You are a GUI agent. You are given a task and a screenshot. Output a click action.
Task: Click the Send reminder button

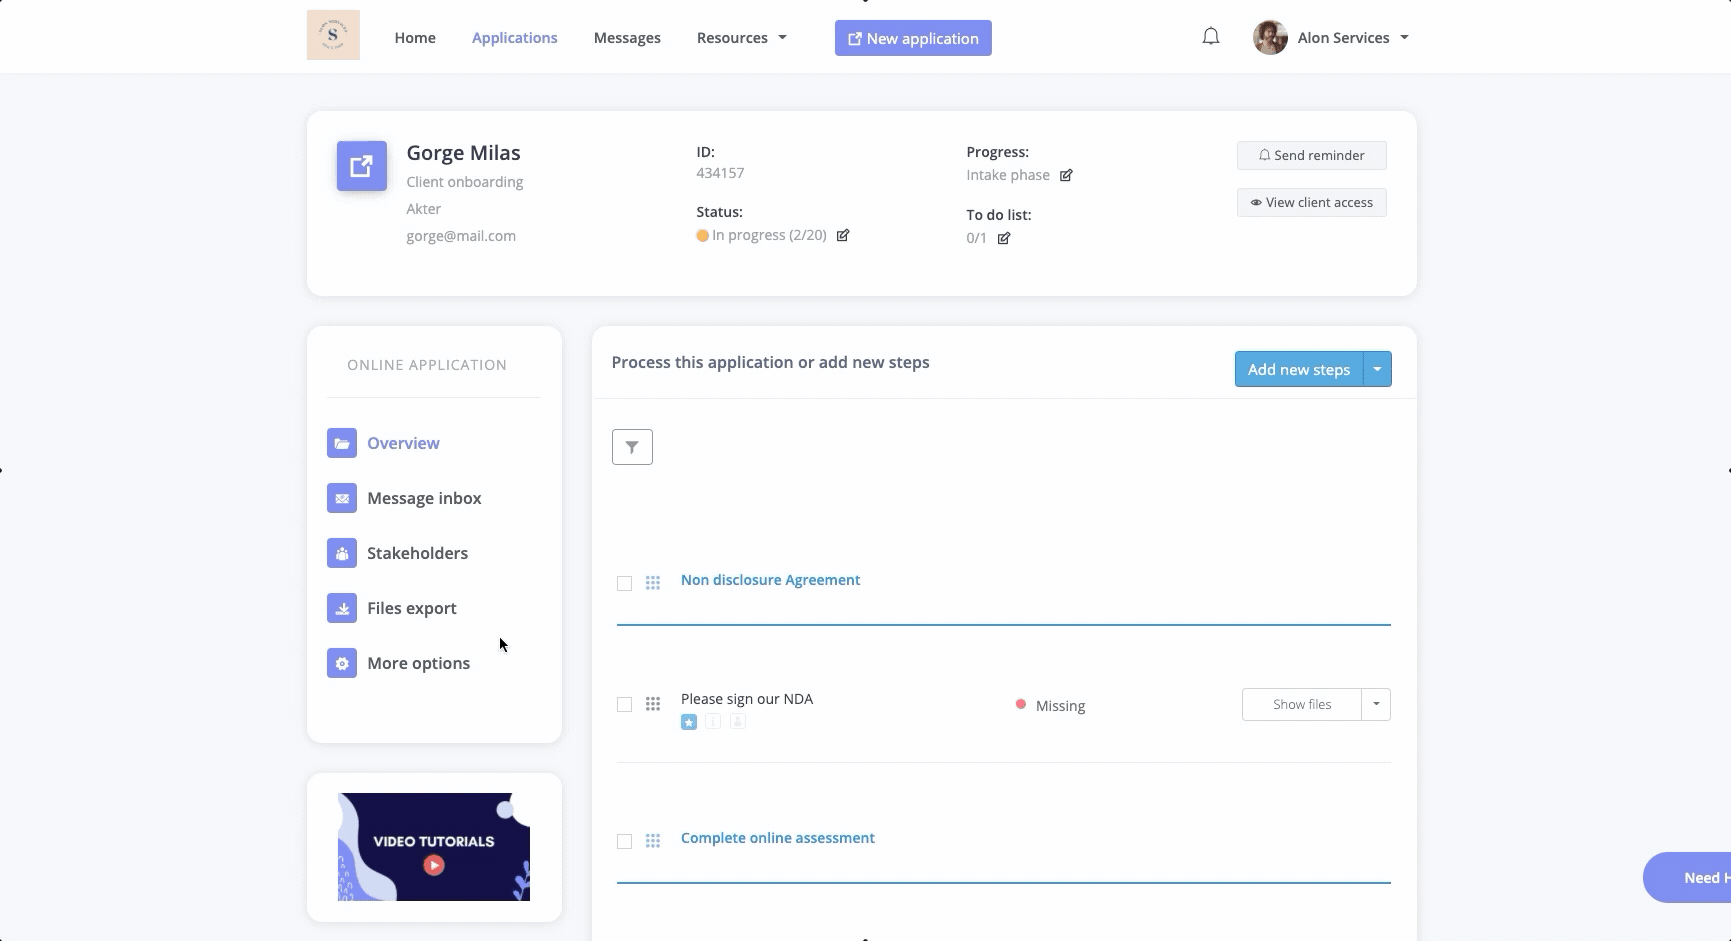coord(1311,155)
